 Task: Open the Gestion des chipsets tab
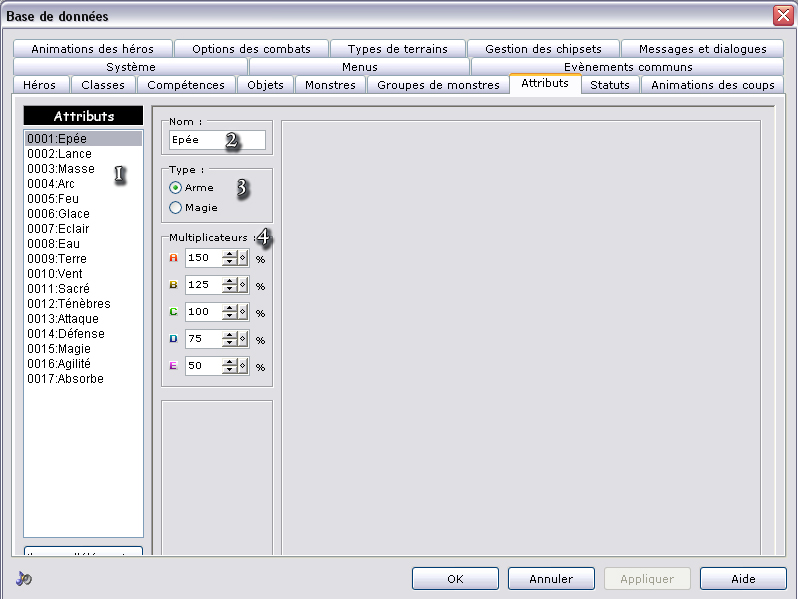pos(545,49)
